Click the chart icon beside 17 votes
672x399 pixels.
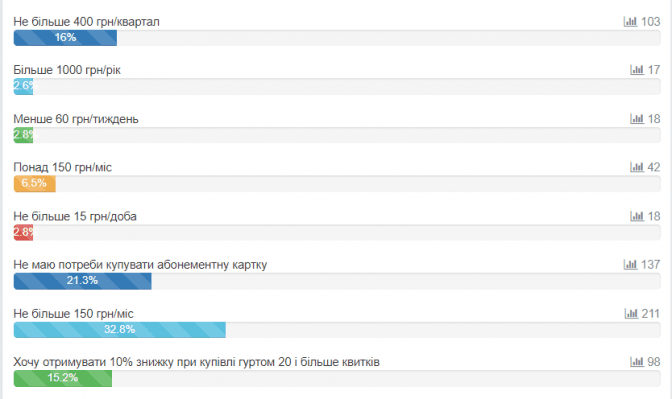point(637,69)
